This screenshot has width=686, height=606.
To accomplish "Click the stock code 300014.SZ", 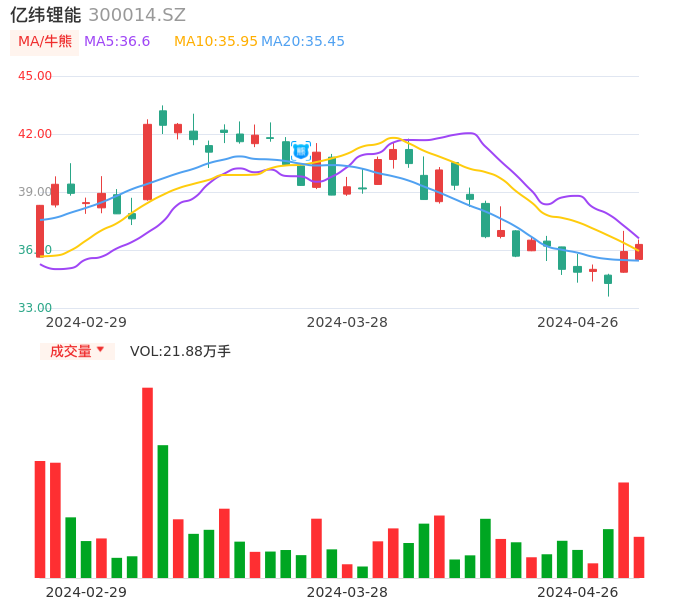I will tap(137, 15).
